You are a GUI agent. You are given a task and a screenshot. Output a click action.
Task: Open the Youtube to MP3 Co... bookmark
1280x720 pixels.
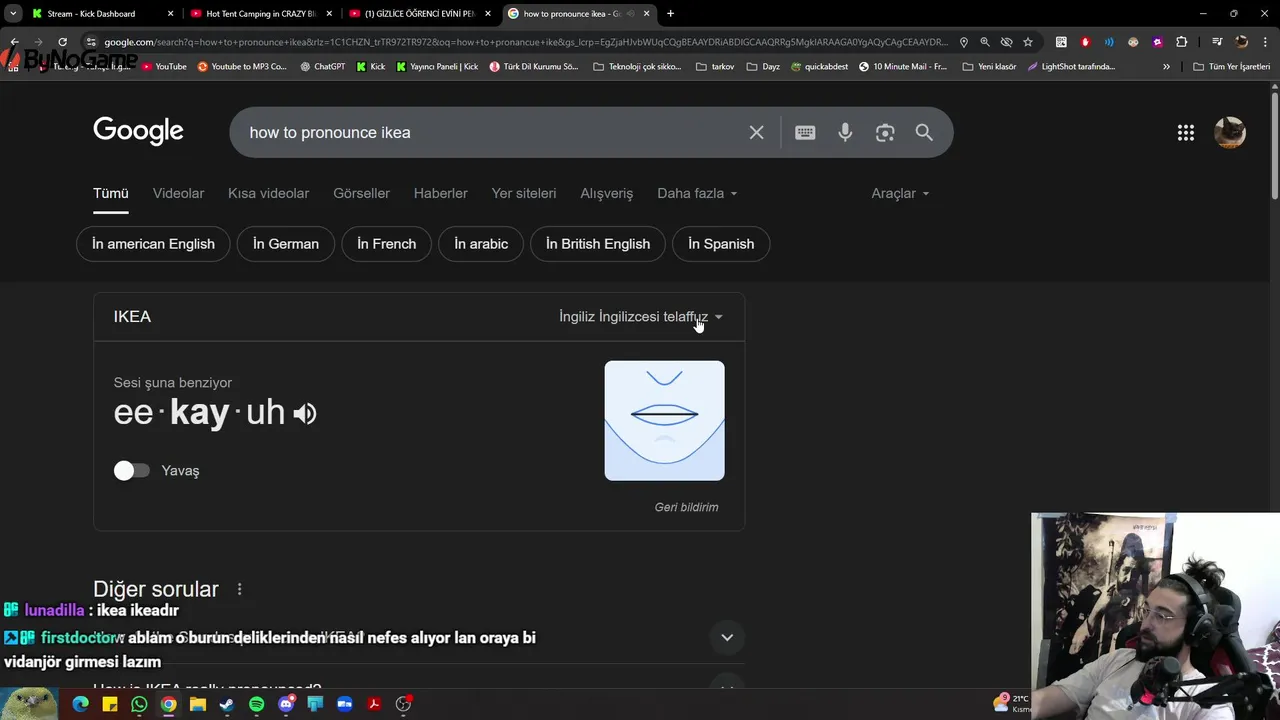(x=242, y=66)
